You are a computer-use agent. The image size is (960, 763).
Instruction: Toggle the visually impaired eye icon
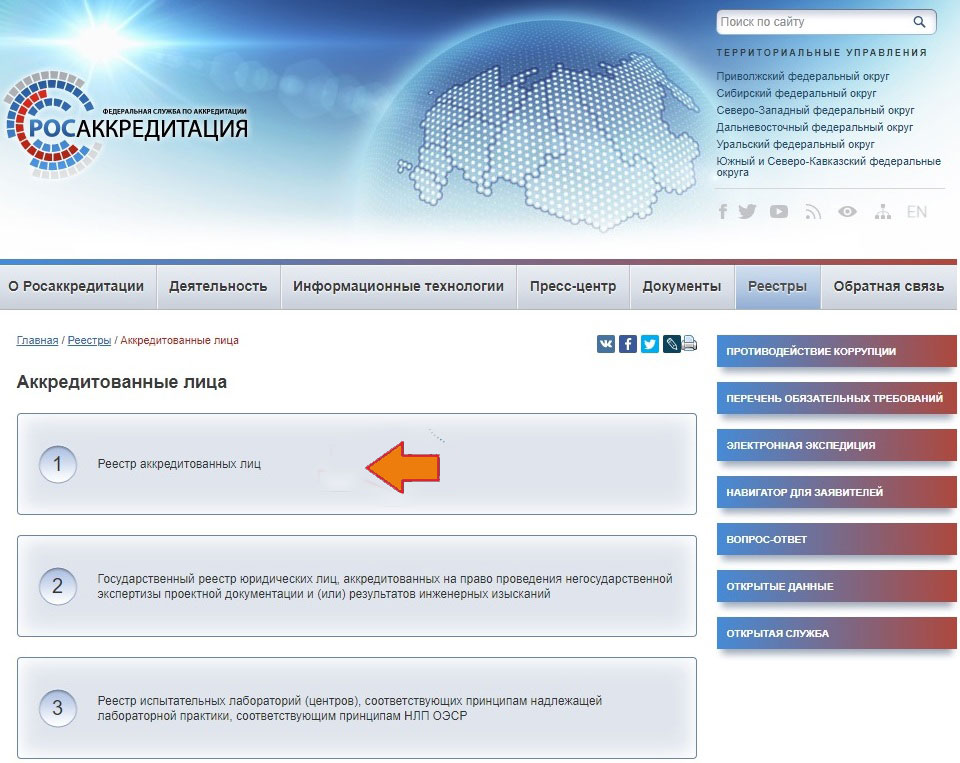tap(847, 212)
